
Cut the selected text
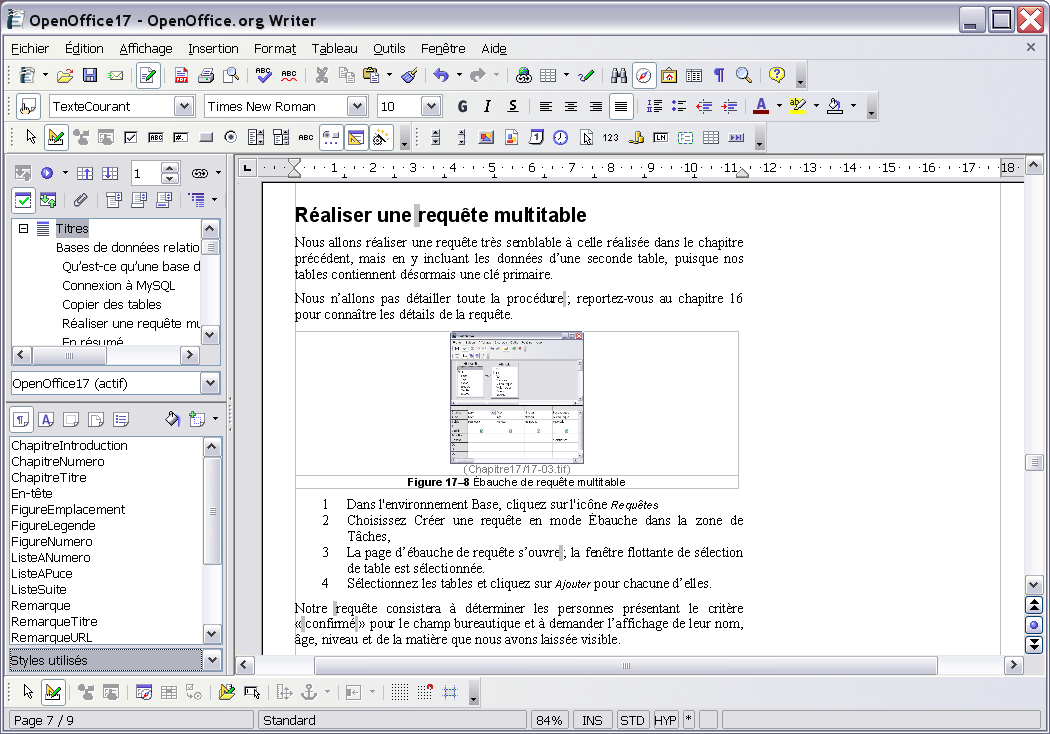(x=321, y=76)
